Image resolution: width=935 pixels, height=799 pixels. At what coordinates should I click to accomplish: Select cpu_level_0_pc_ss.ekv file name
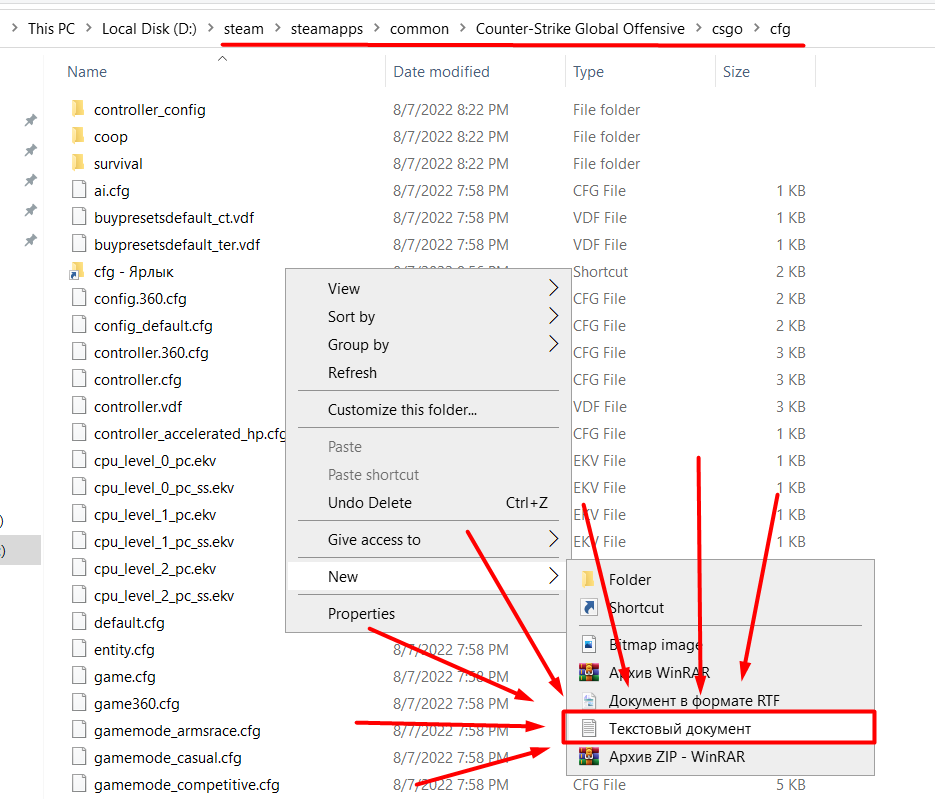click(163, 487)
